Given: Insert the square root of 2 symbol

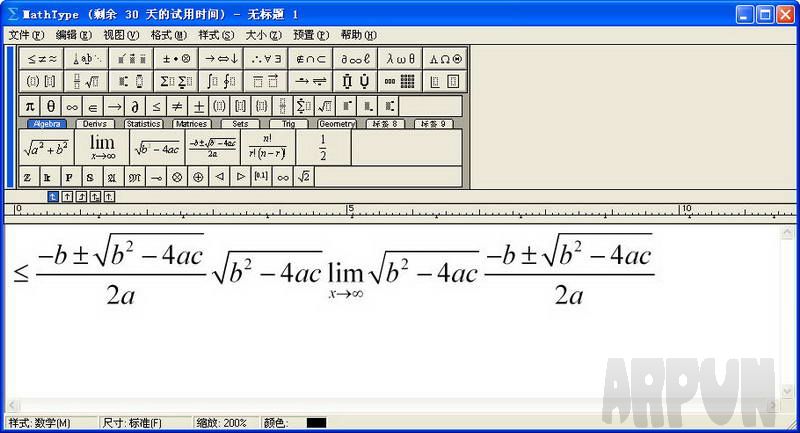Looking at the screenshot, I should click(304, 177).
